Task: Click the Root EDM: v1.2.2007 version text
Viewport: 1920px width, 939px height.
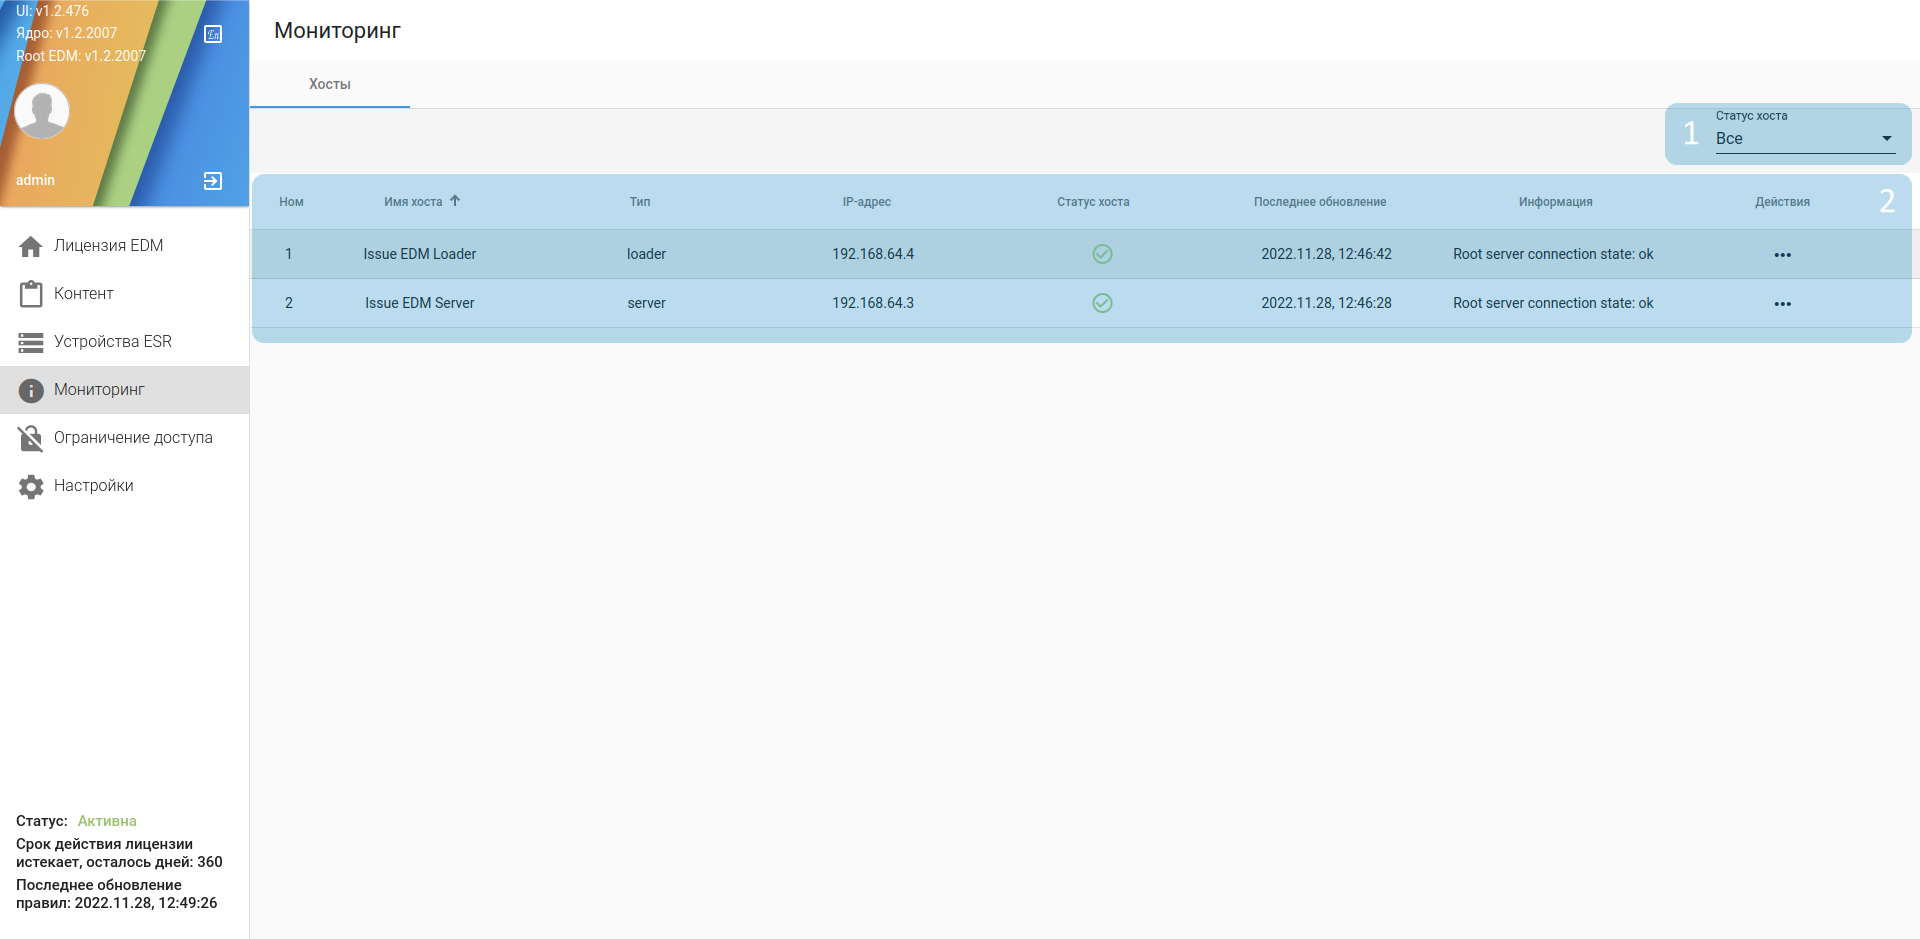Action: click(81, 56)
